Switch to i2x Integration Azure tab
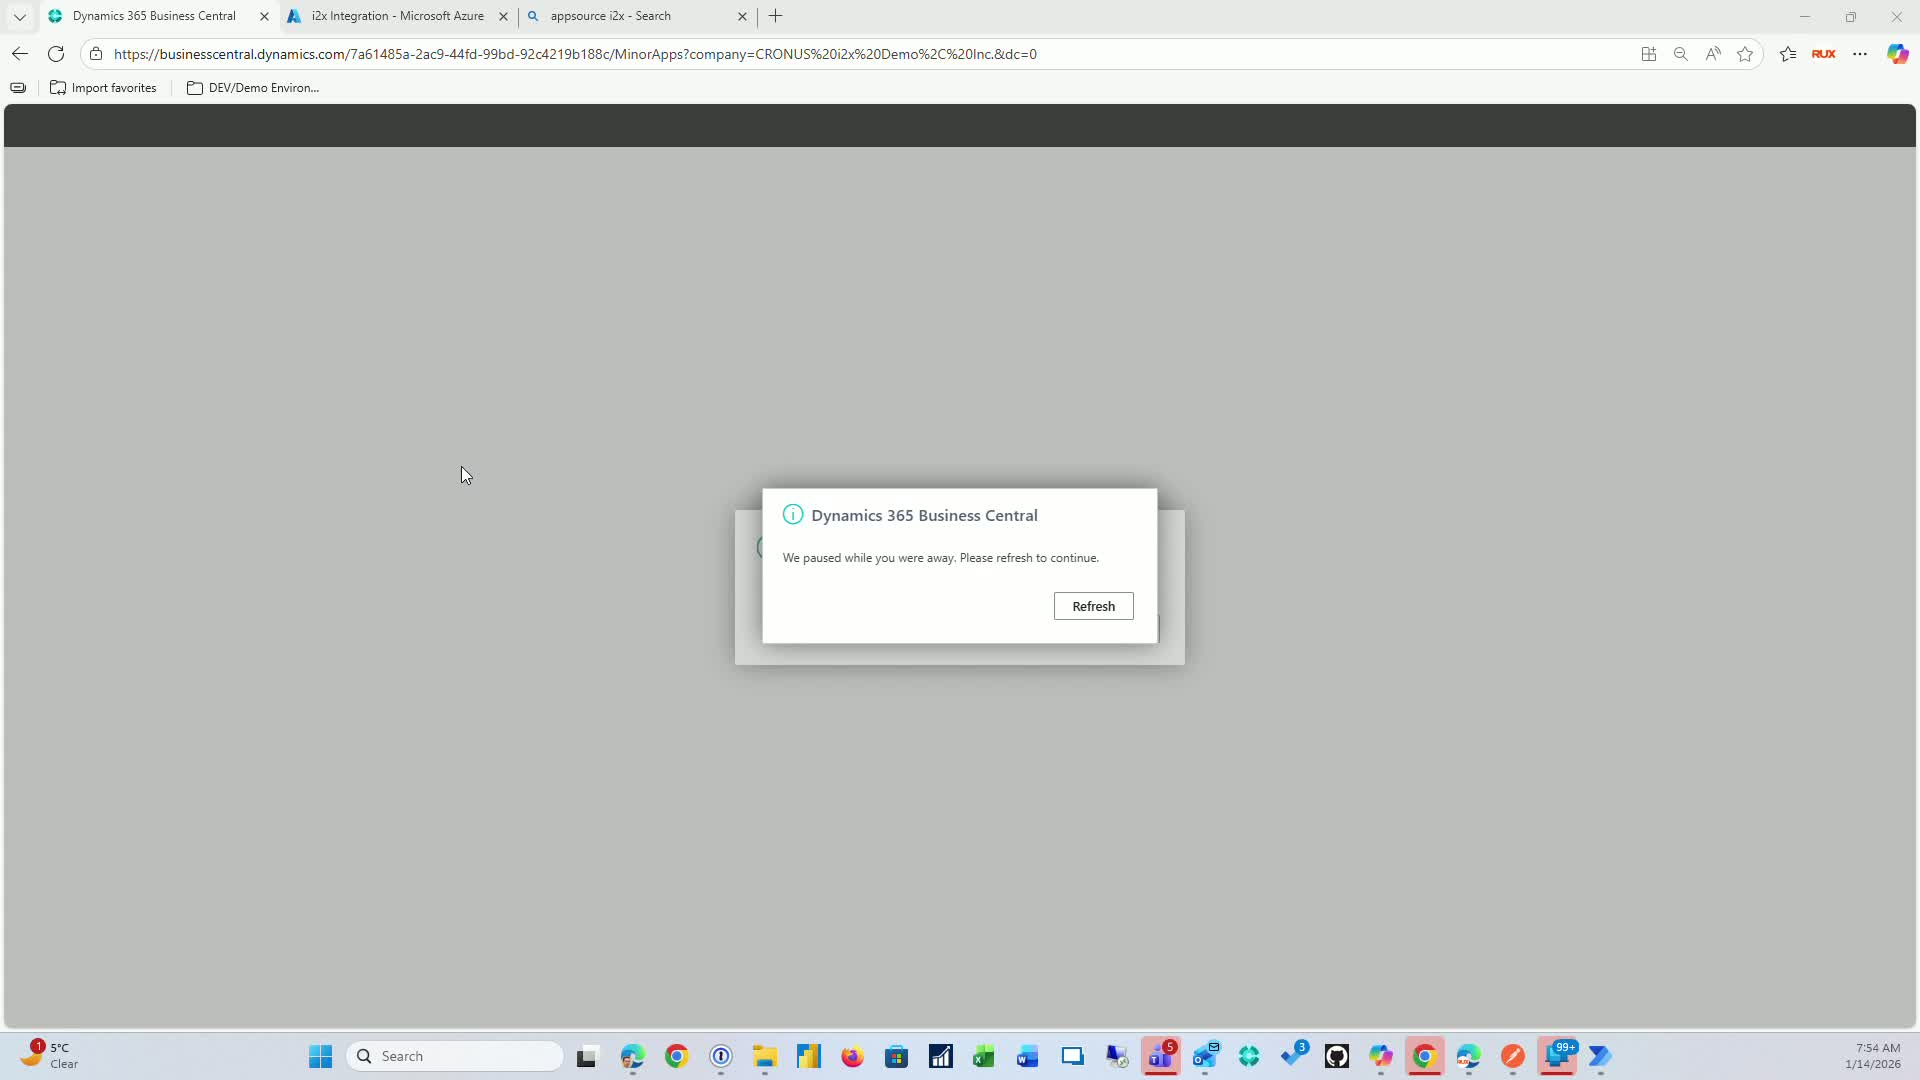 point(397,16)
